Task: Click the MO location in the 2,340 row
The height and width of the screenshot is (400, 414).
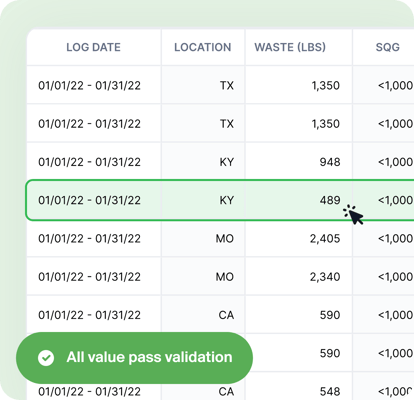Action: [x=225, y=277]
